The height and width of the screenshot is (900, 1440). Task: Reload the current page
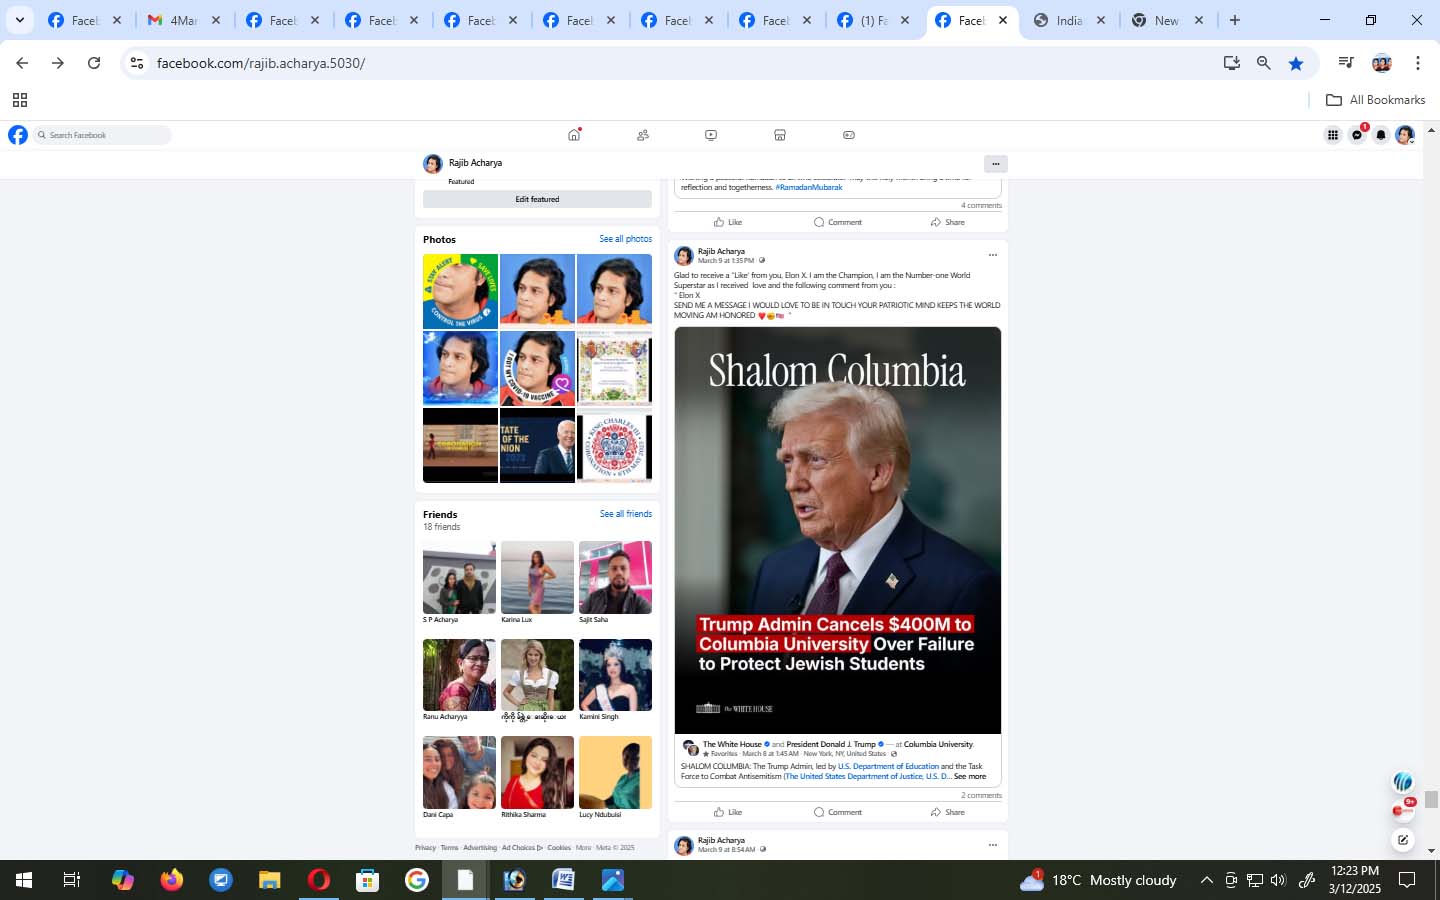point(94,63)
